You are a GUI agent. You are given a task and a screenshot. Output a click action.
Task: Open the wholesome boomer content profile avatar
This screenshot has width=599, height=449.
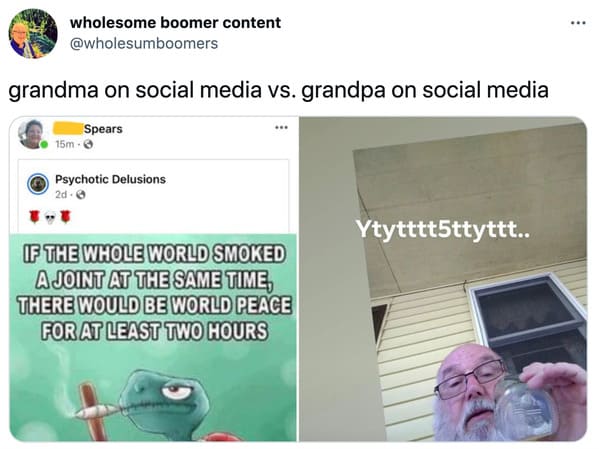tap(33, 33)
